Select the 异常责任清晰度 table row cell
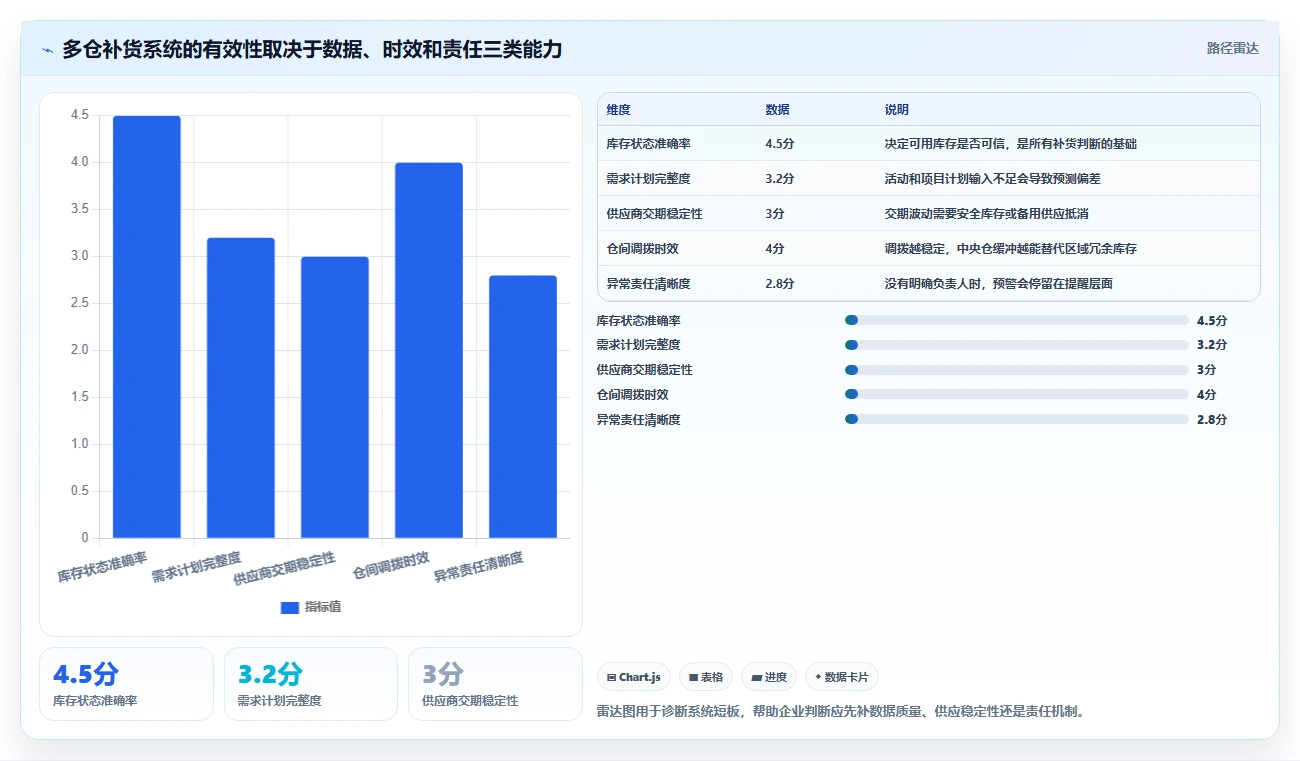The width and height of the screenshot is (1300, 761). click(x=648, y=284)
